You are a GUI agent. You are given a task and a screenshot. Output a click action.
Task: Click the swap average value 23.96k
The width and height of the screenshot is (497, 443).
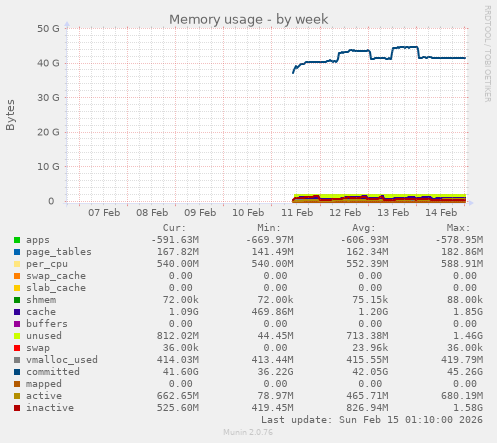(370, 348)
